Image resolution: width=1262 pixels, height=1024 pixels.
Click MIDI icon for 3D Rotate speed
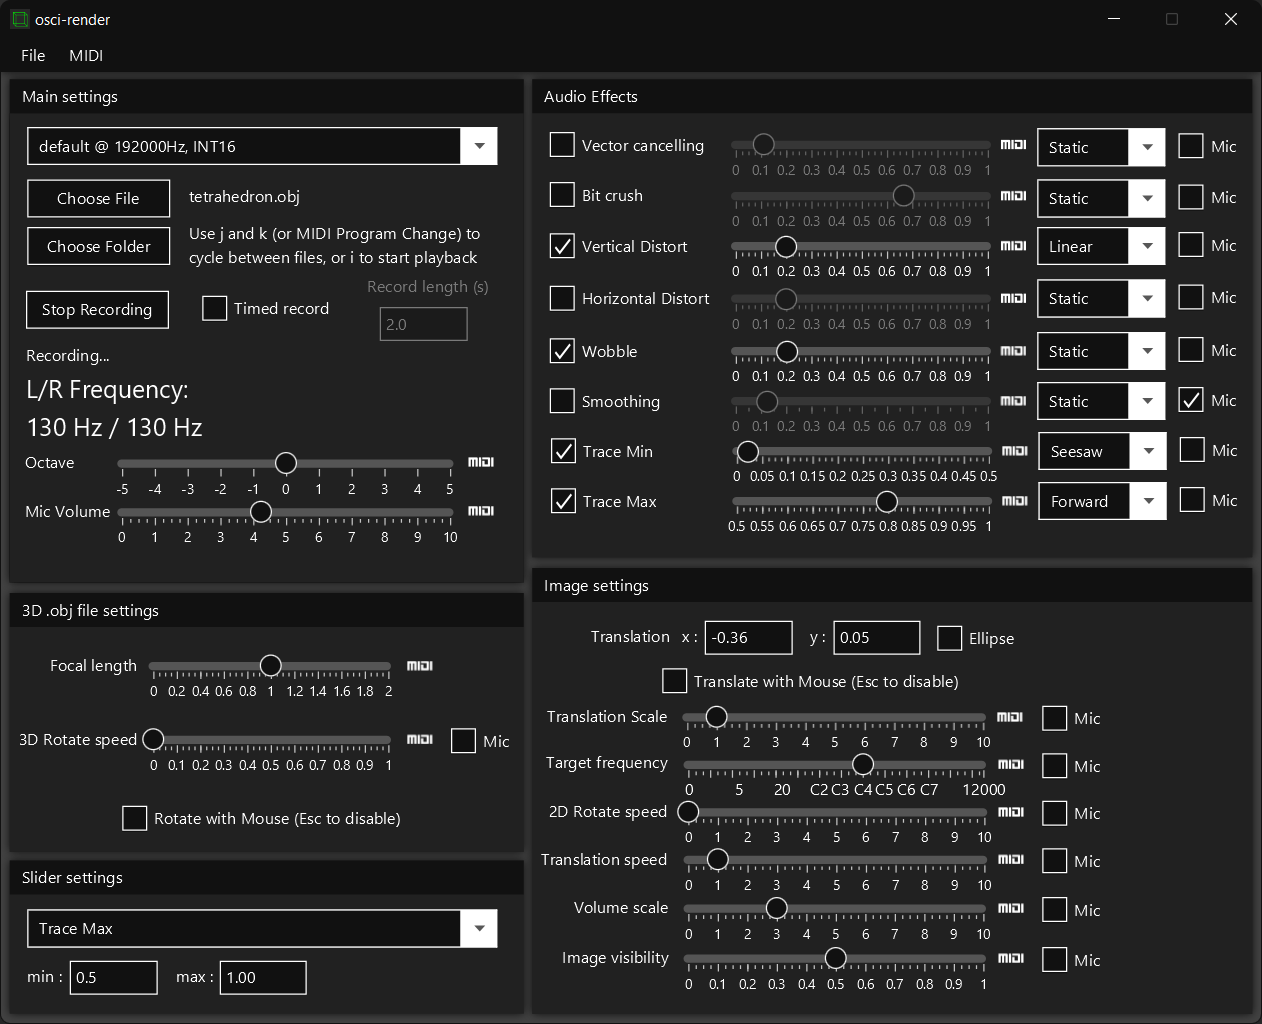point(419,739)
